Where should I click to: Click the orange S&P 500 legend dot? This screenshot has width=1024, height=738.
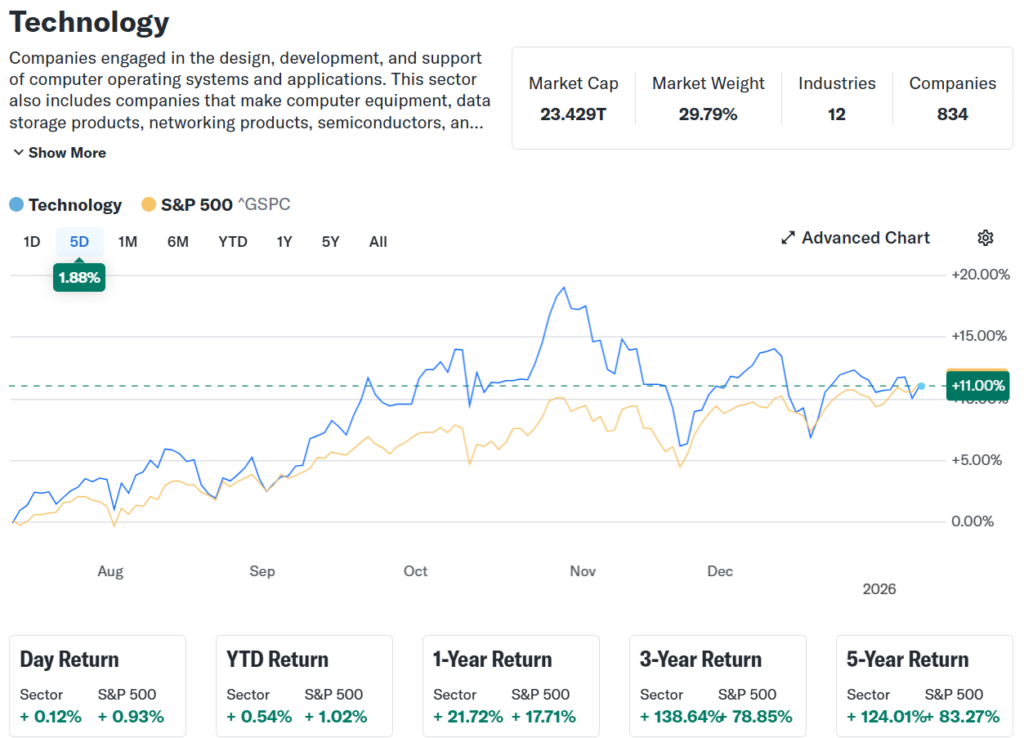(148, 205)
